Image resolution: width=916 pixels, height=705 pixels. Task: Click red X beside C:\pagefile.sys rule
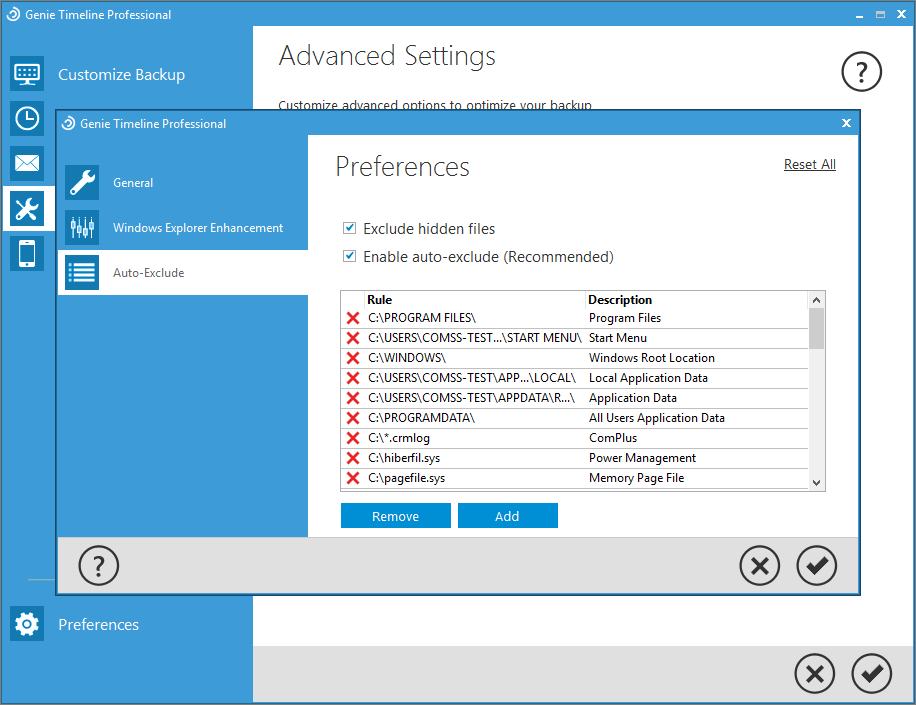[x=353, y=478]
